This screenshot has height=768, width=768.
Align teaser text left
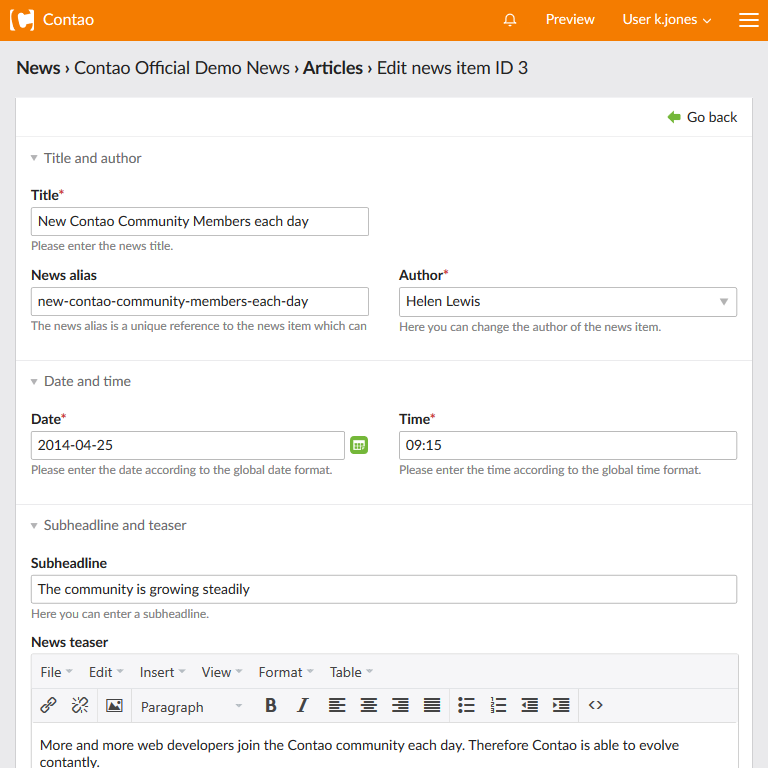coord(337,705)
